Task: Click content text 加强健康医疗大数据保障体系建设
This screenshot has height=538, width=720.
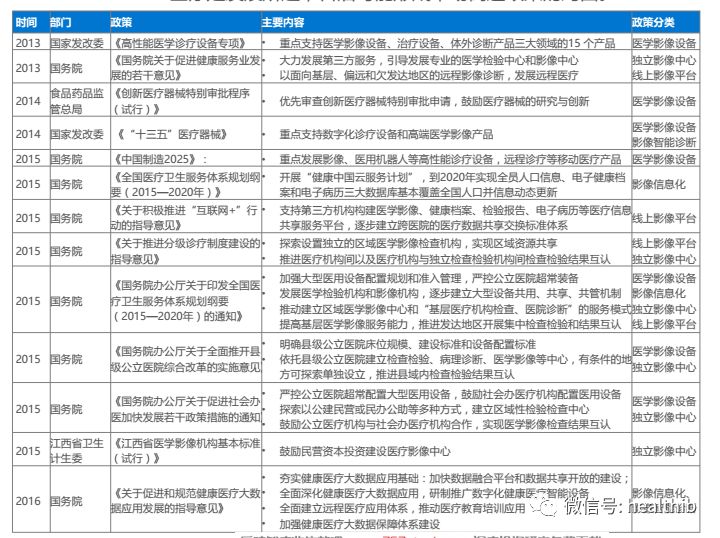Action: 360,524
